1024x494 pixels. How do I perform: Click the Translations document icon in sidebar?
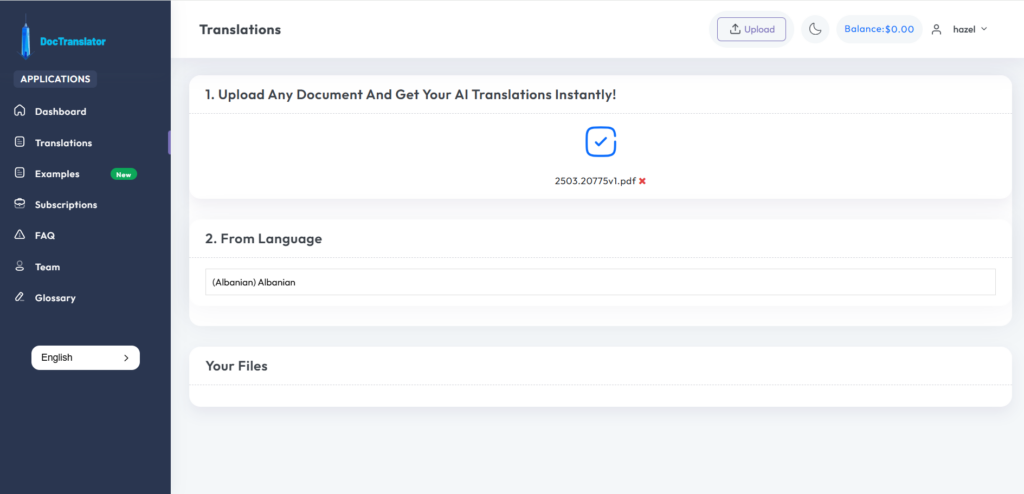point(20,142)
